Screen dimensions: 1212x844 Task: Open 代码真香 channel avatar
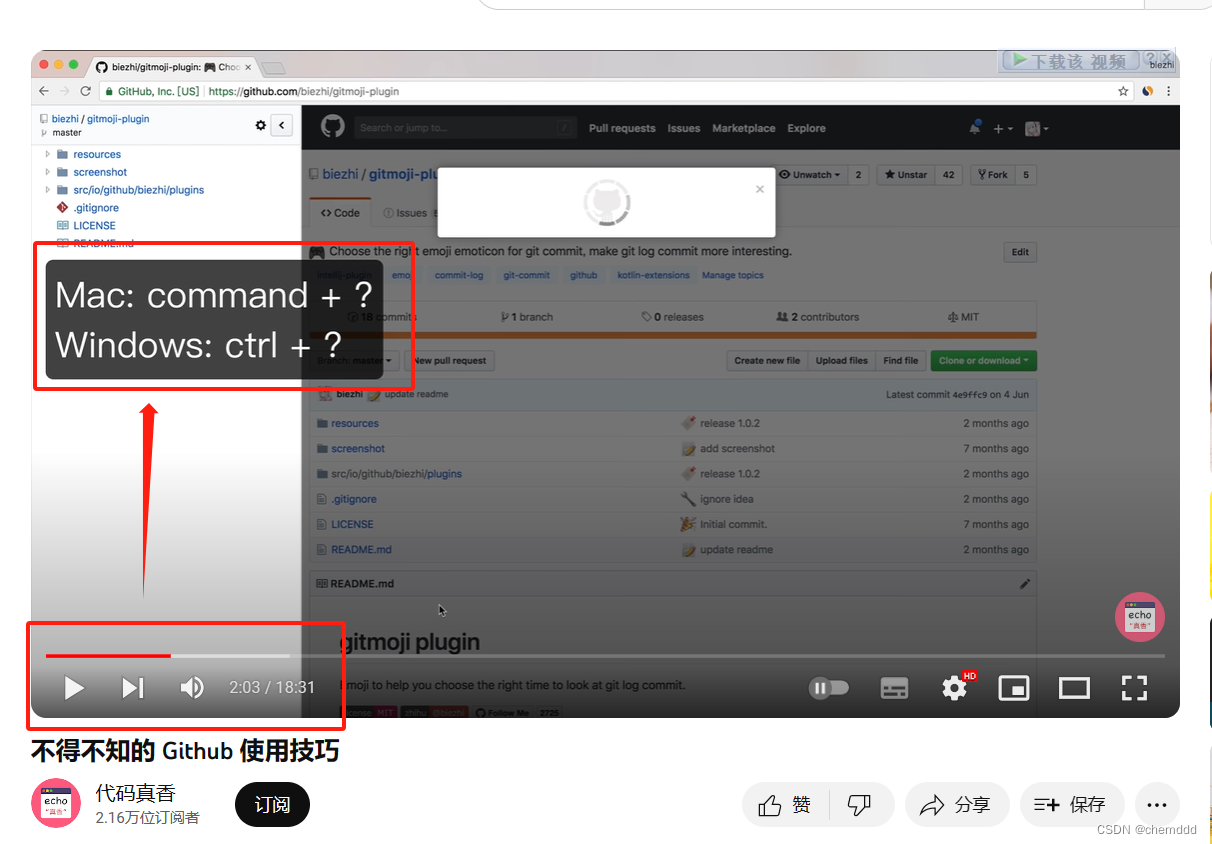coord(56,803)
